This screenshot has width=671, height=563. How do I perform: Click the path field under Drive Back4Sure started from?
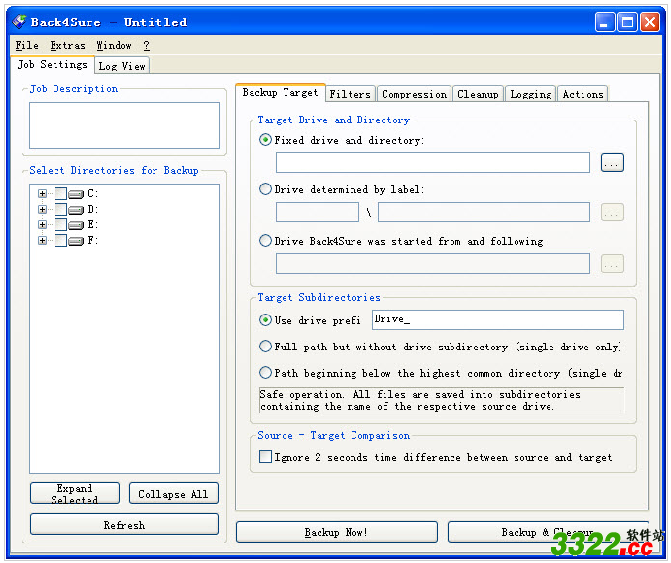coord(433,264)
